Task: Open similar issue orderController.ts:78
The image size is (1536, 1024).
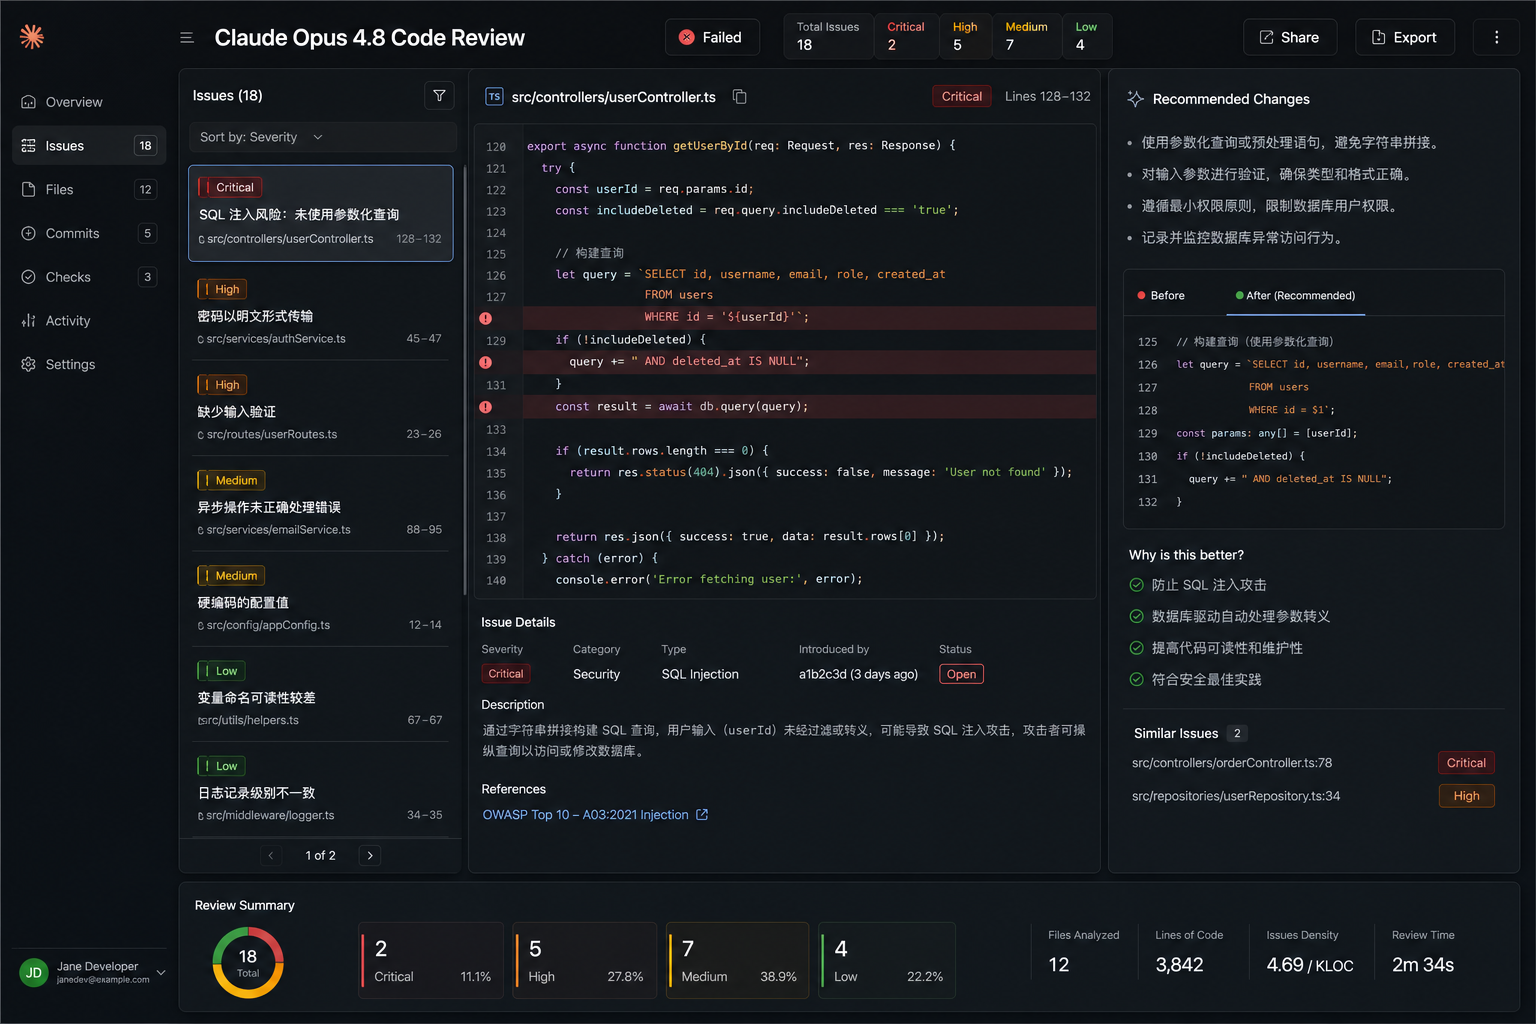Action: [x=1231, y=763]
